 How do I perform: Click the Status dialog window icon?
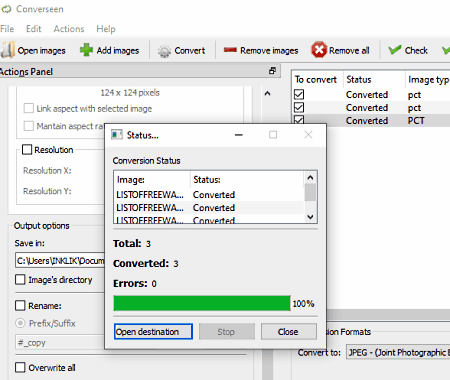[x=117, y=135]
